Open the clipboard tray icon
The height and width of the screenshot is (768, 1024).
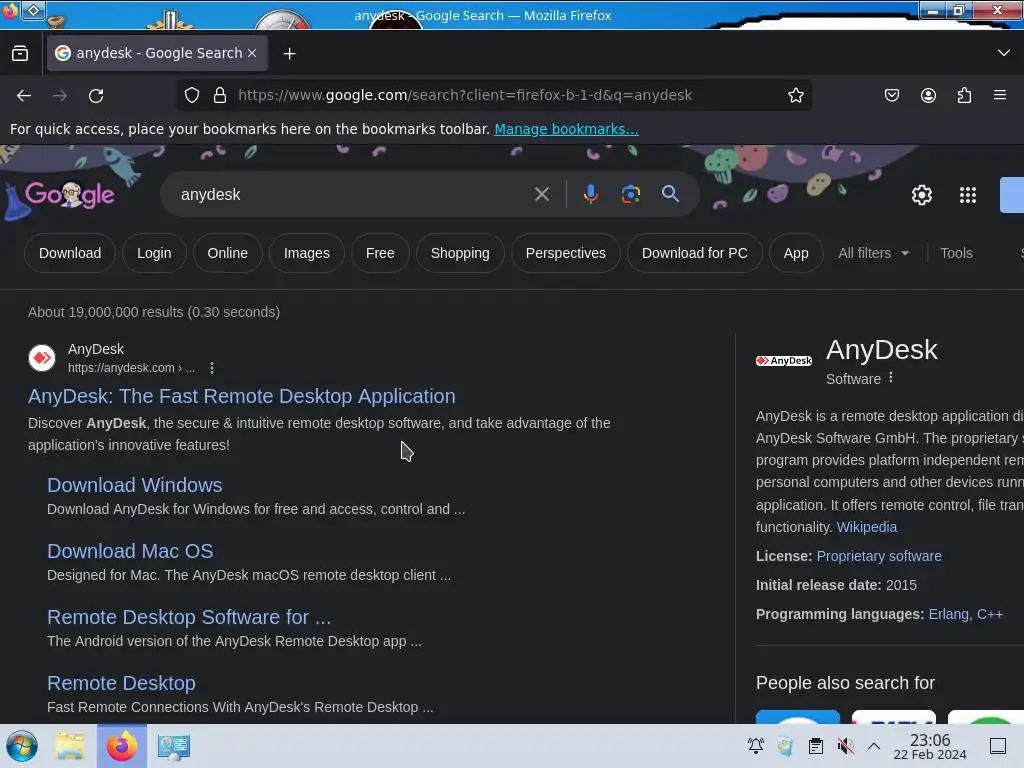[x=815, y=746]
